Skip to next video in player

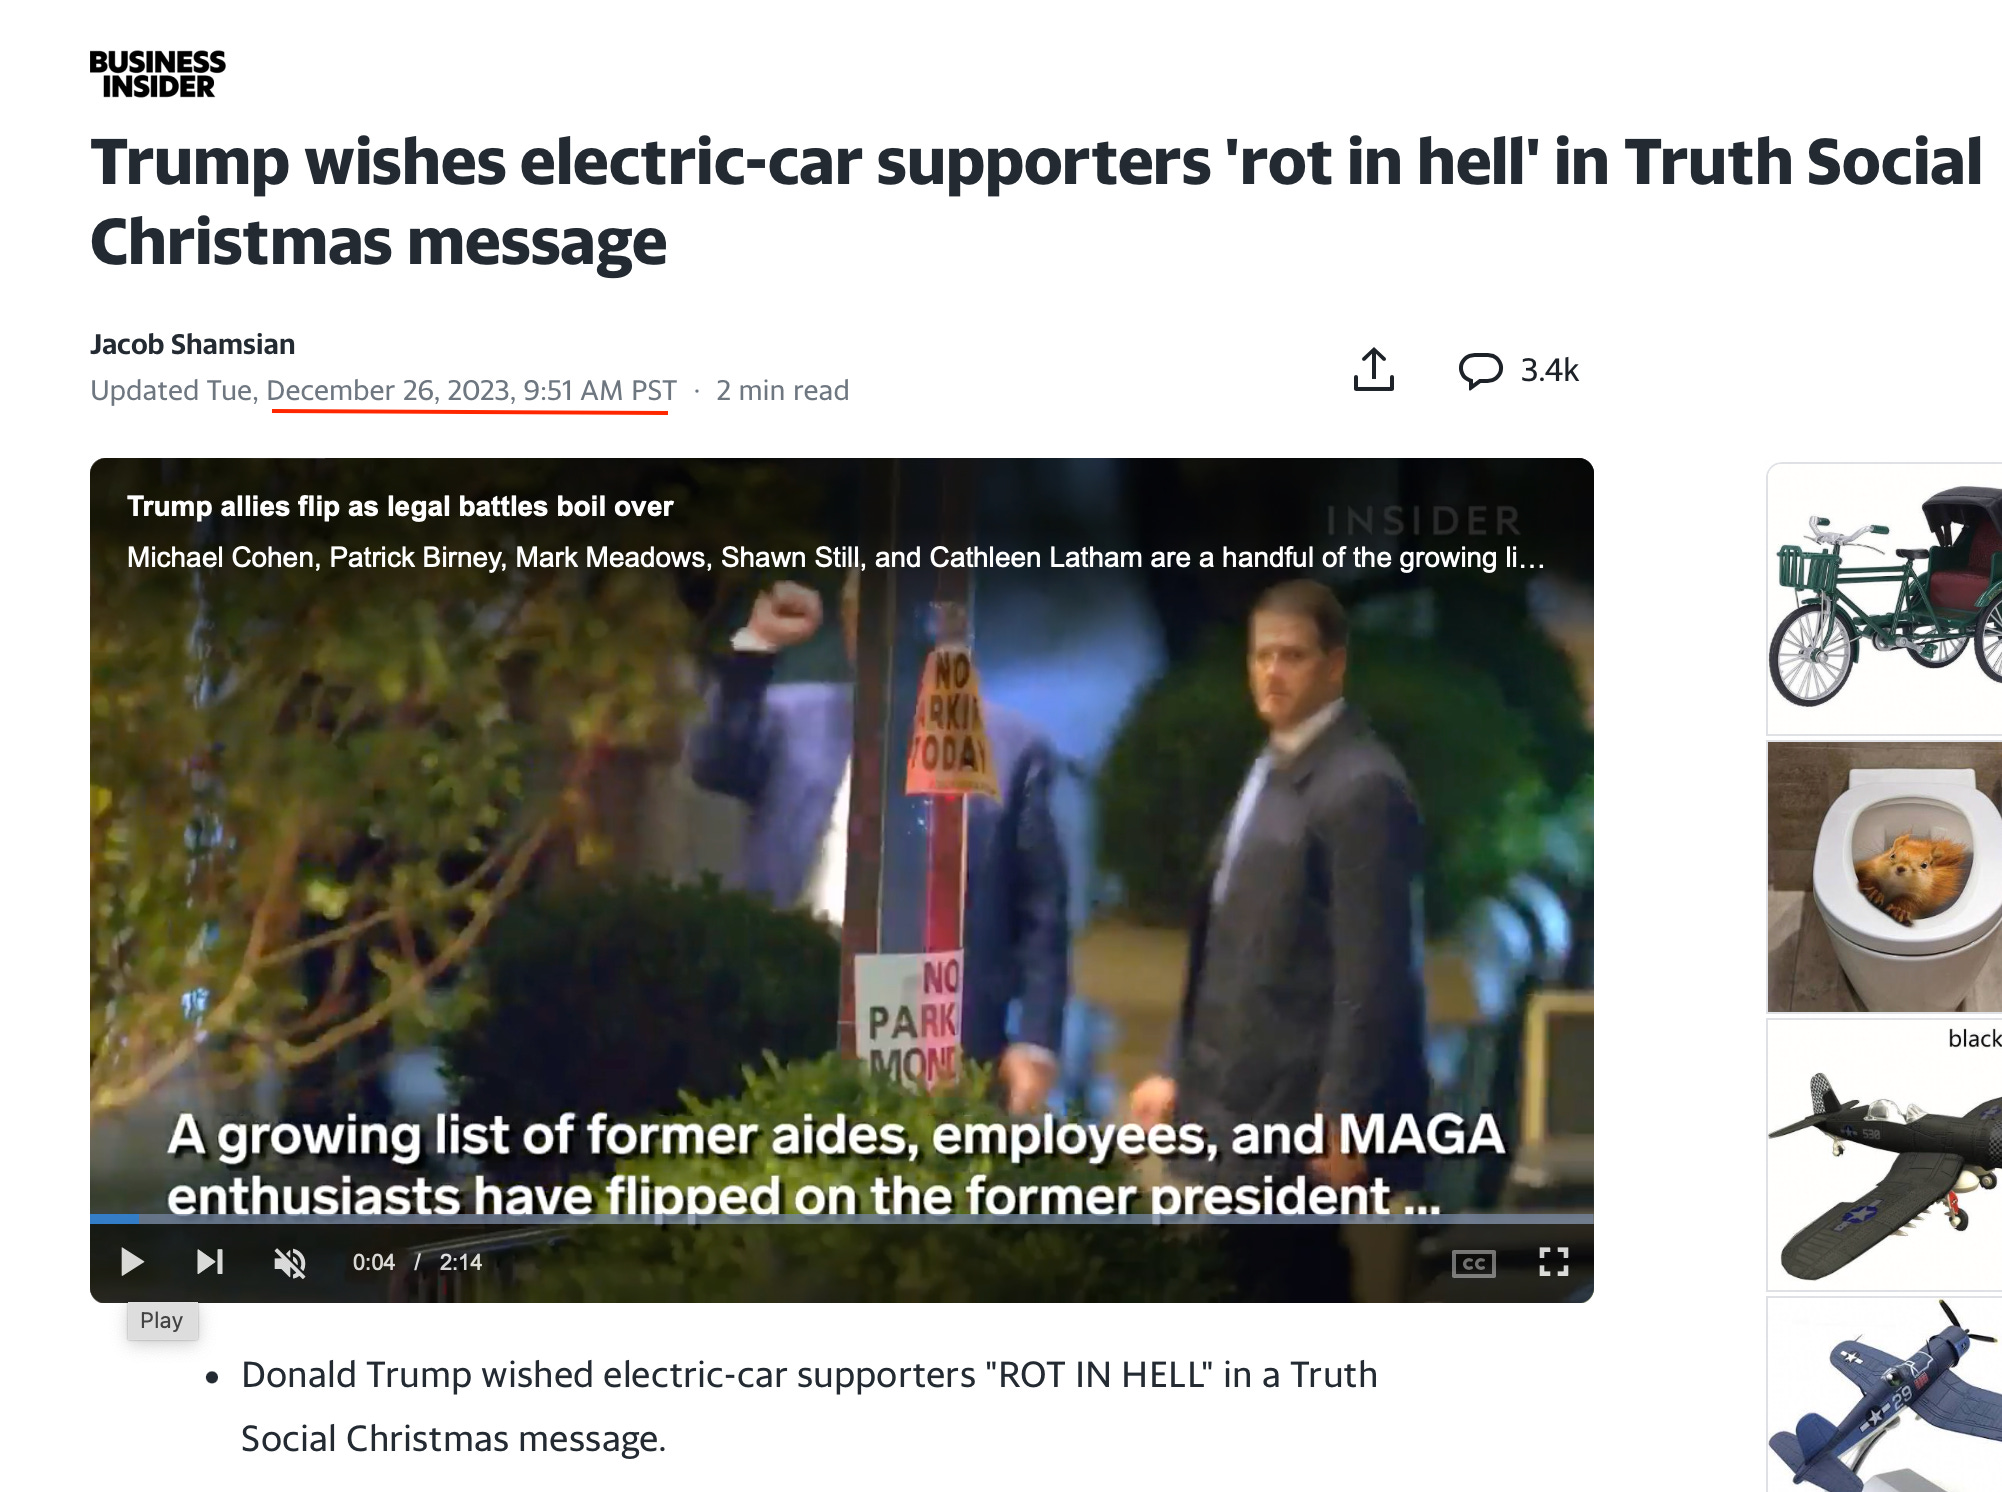(x=209, y=1262)
